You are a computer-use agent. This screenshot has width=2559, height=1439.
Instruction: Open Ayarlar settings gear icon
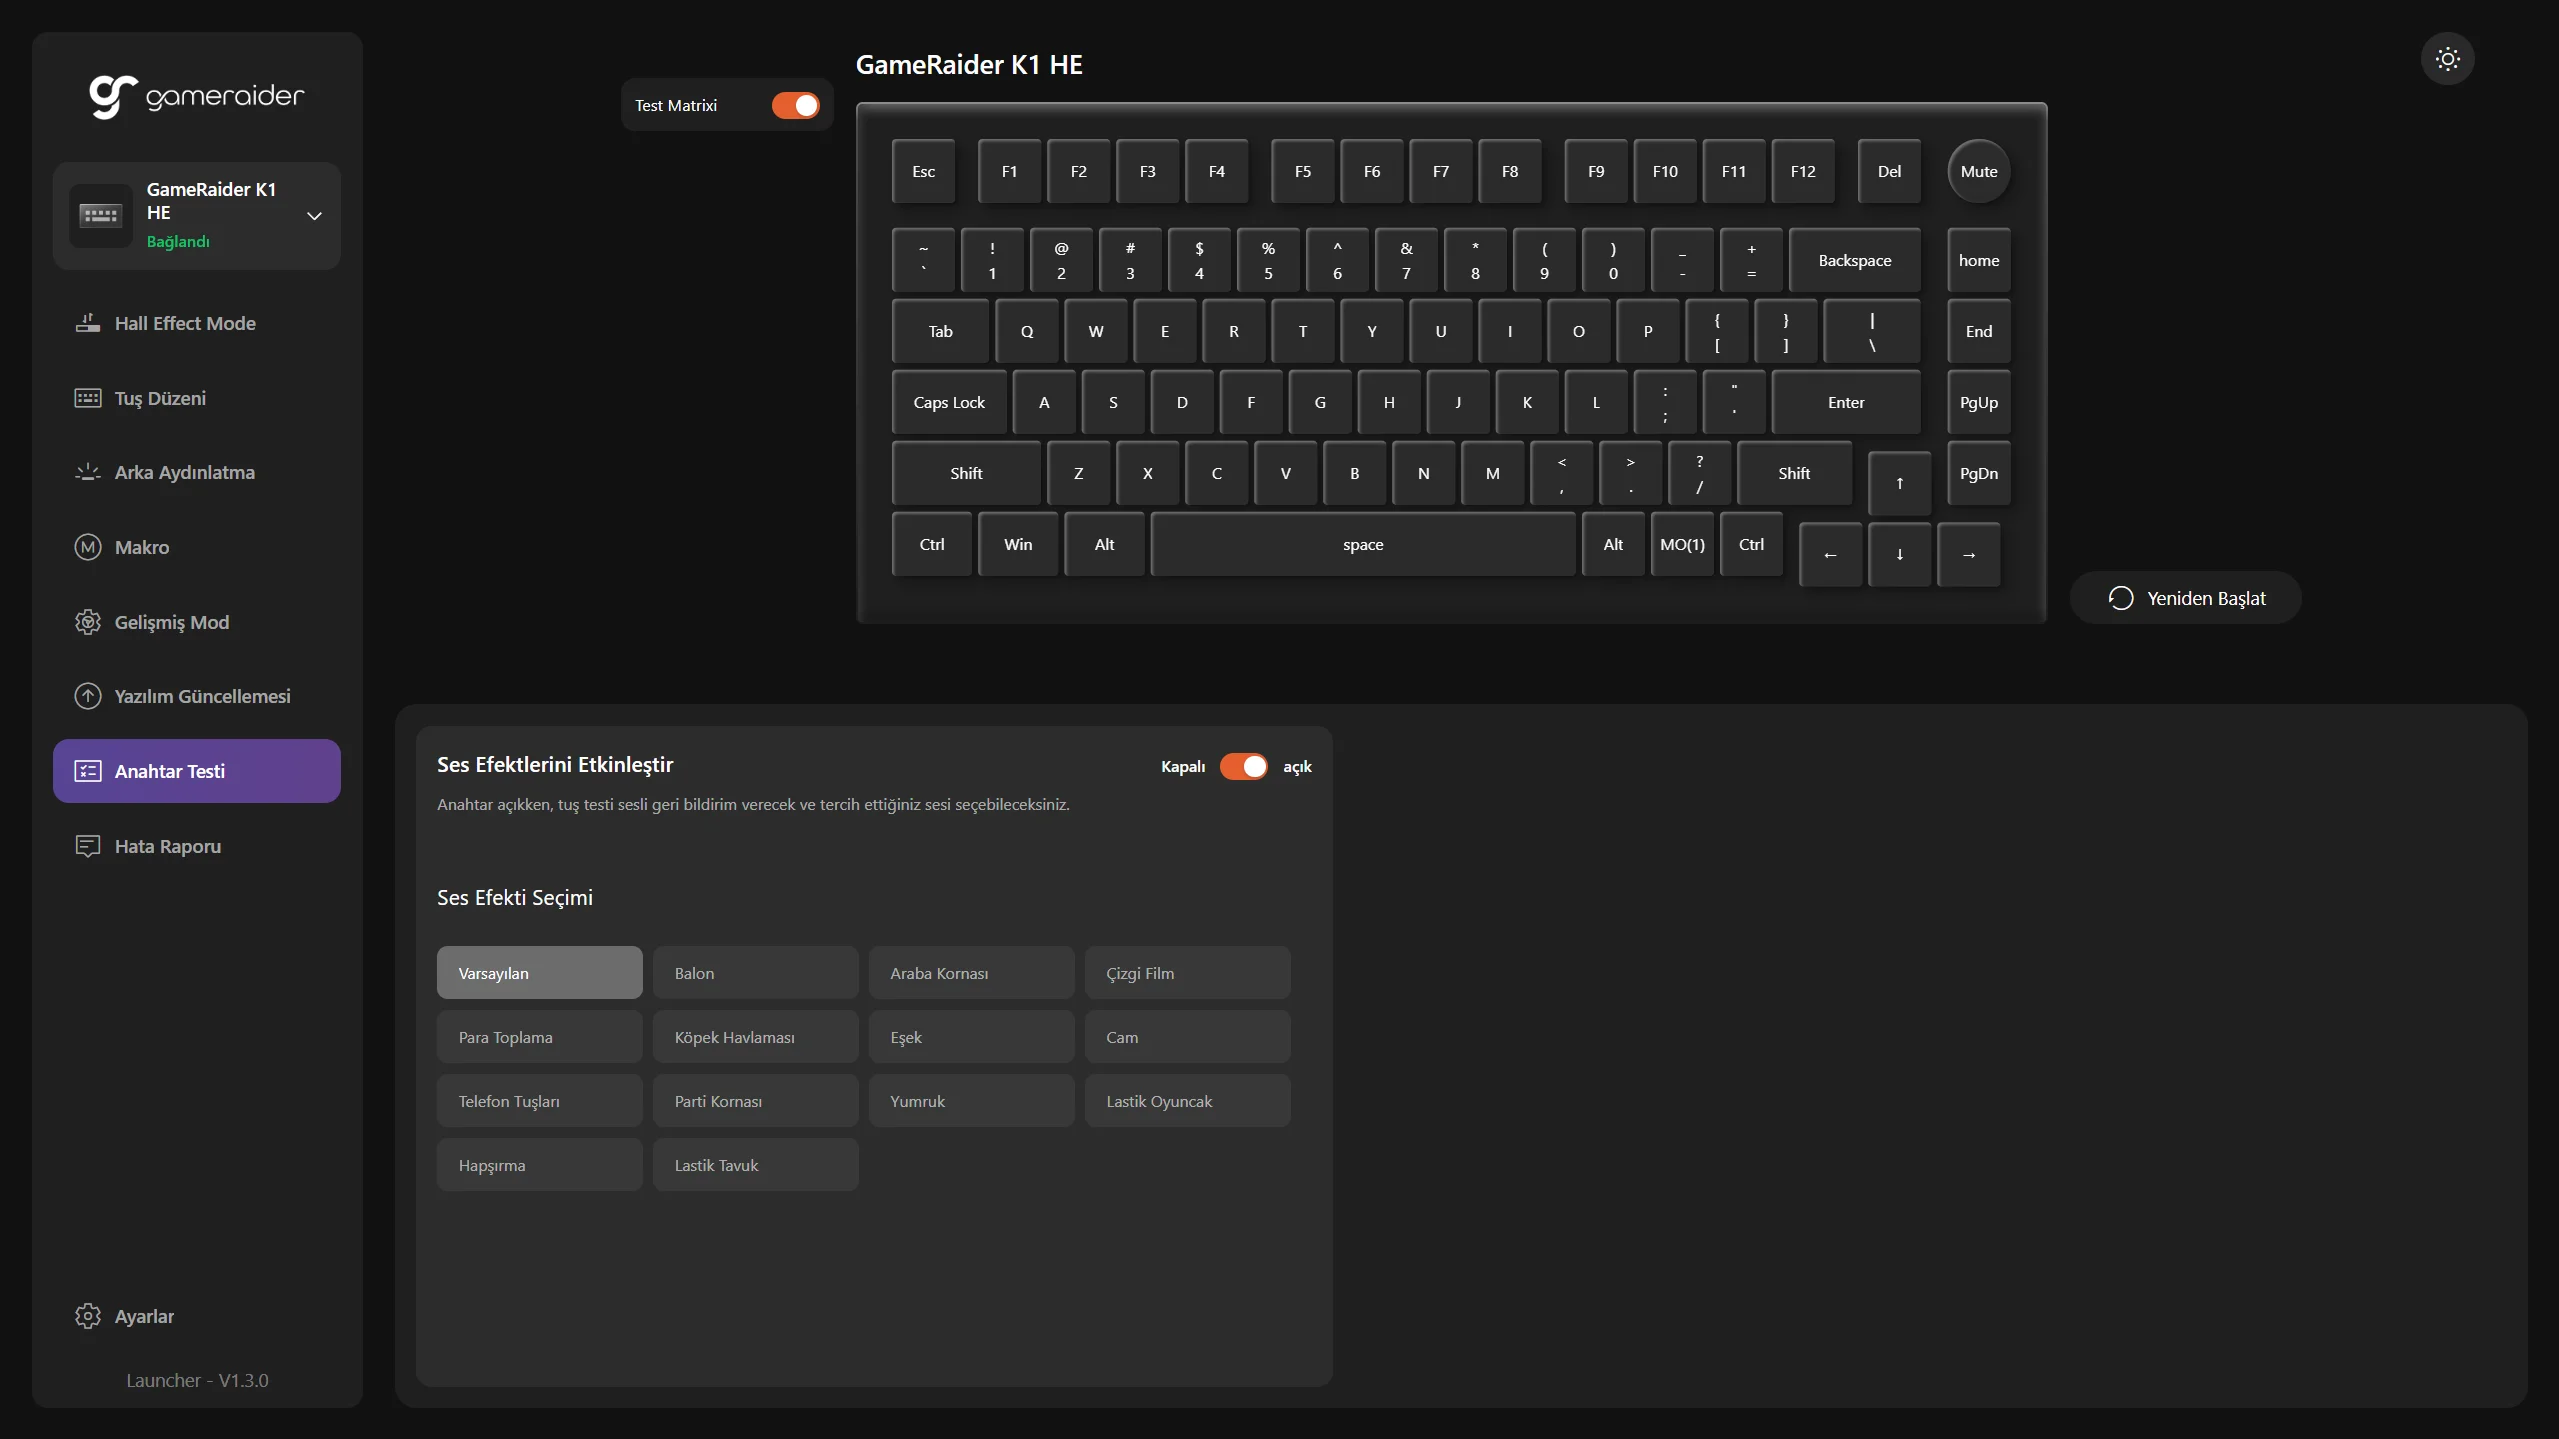[x=88, y=1316]
